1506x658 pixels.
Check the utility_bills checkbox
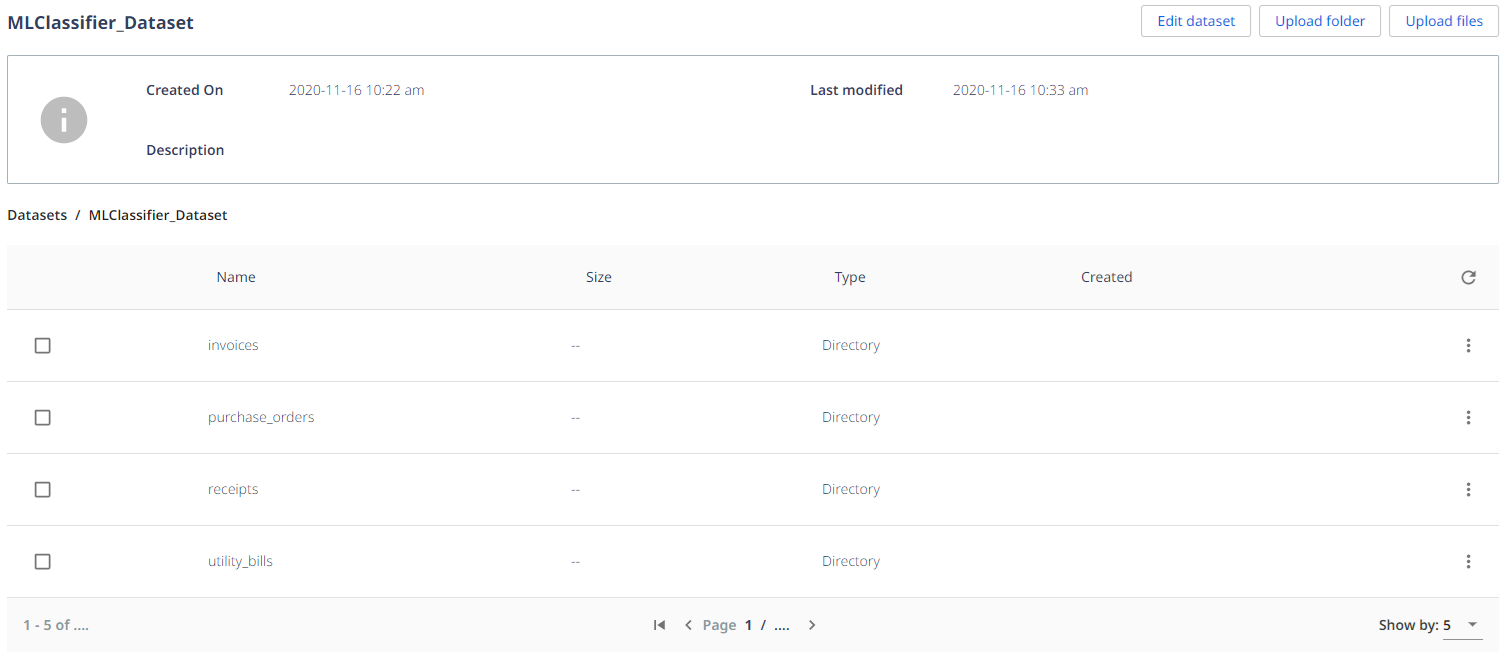42,561
